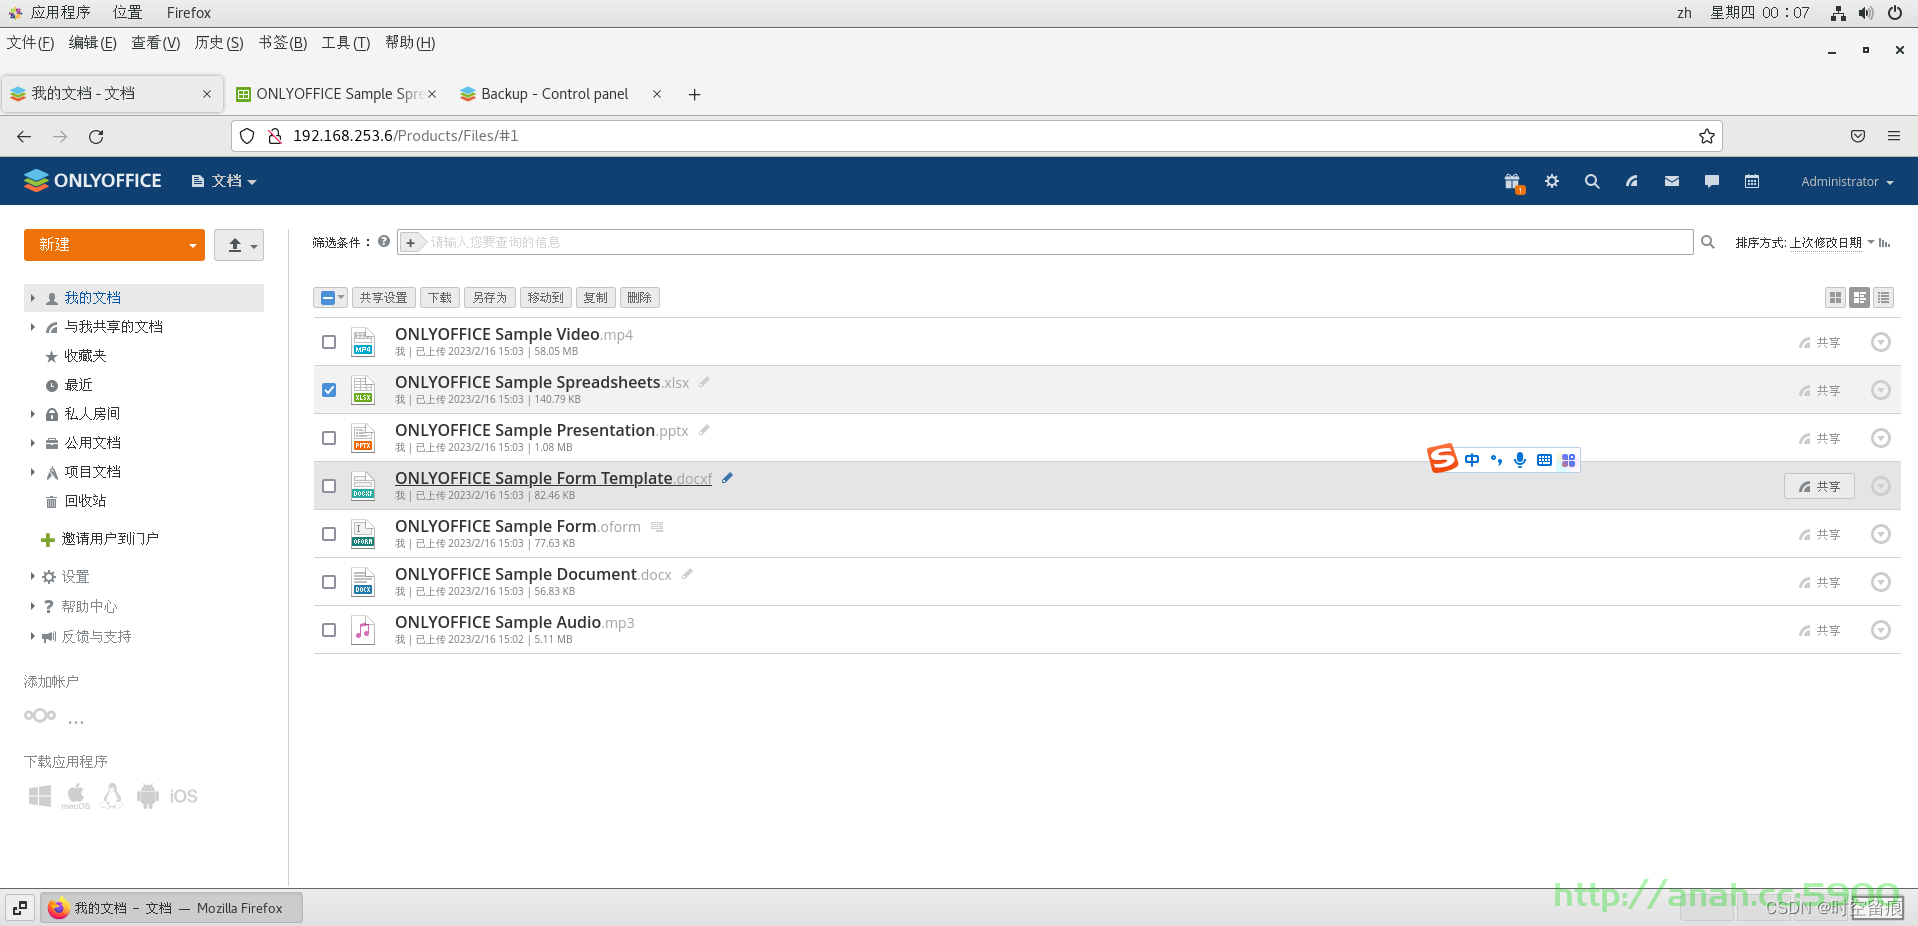1918x926 pixels.
Task: Bookmark page with star icon
Action: point(1707,136)
